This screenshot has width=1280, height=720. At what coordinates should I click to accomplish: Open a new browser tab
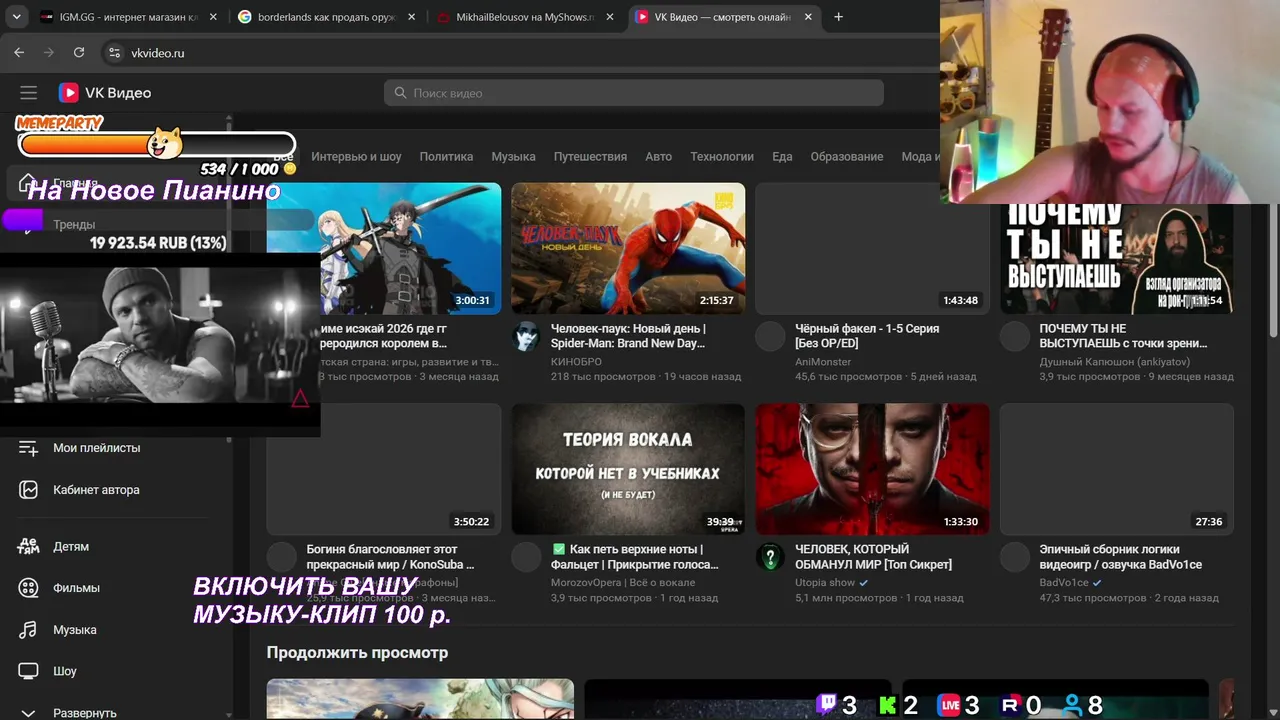tap(838, 17)
